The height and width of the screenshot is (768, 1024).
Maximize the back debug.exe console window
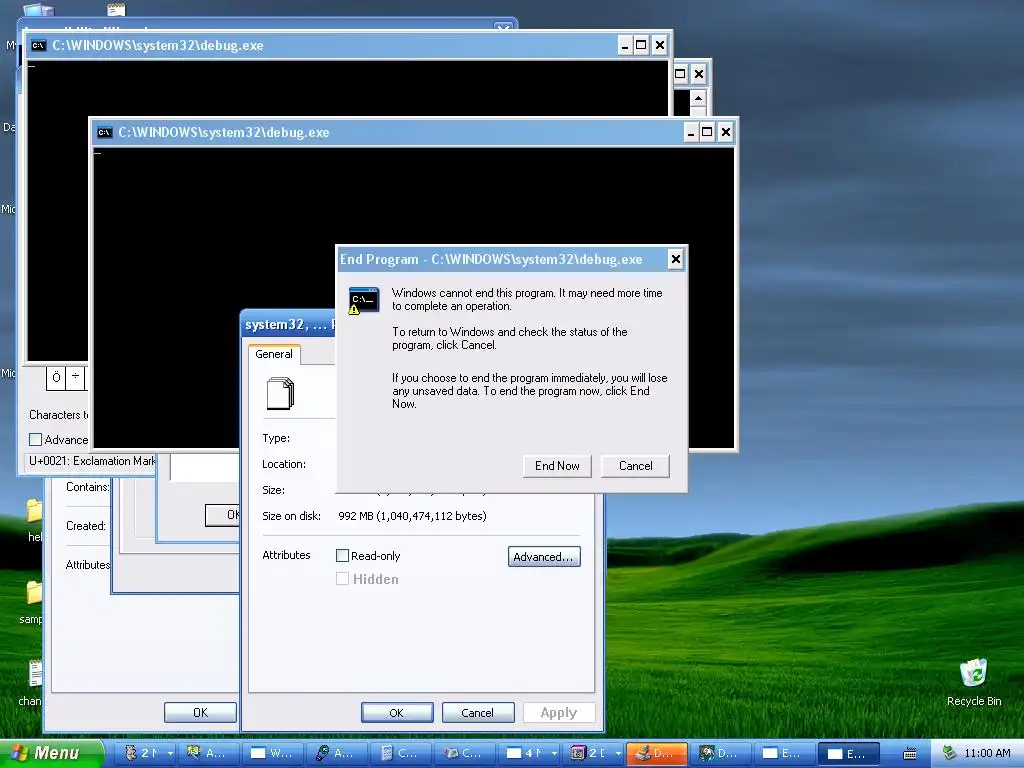(x=641, y=45)
